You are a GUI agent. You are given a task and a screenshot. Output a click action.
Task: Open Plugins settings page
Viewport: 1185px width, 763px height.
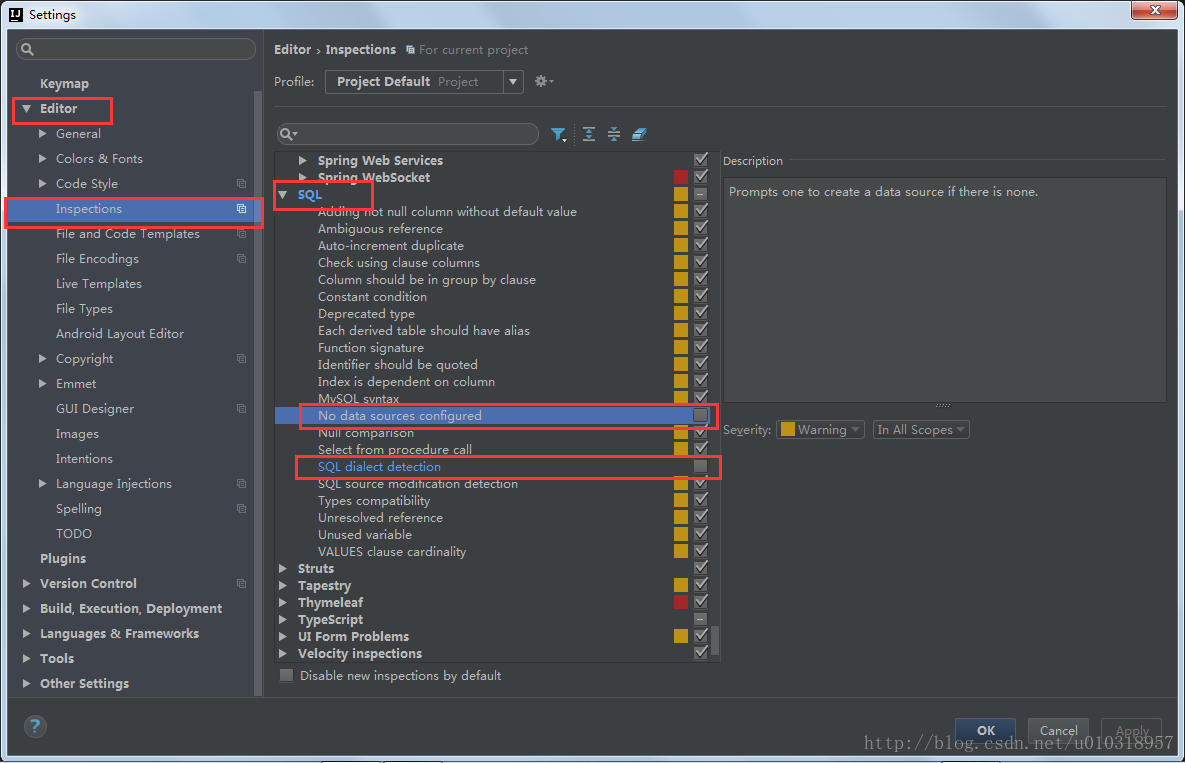click(x=63, y=558)
